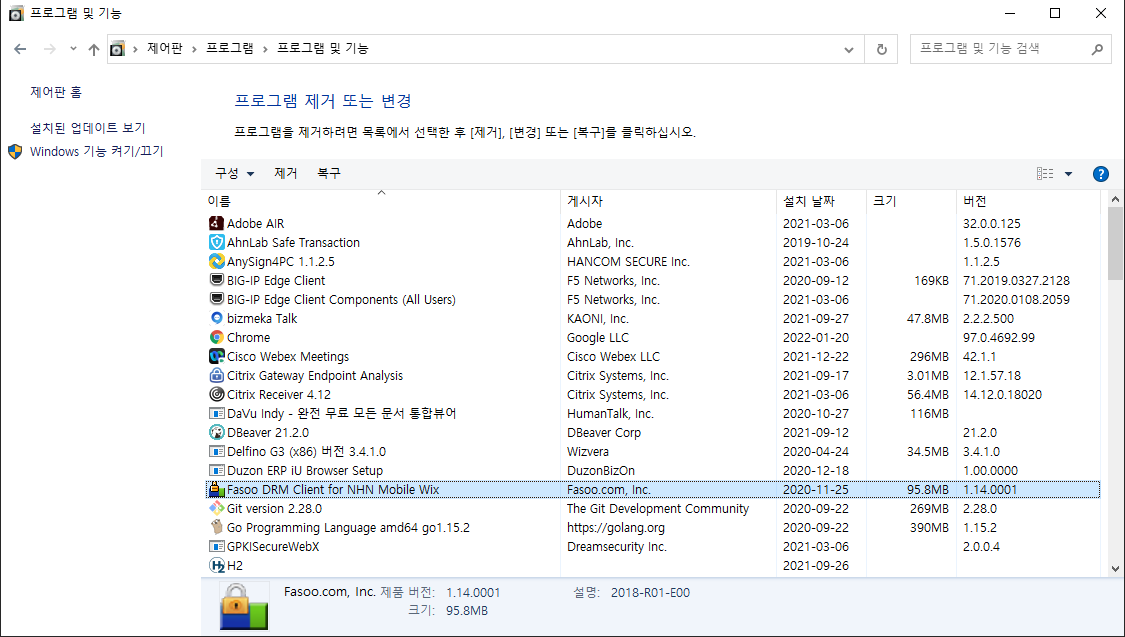
Task: Click the vertical scrollbar thumb of program list
Action: point(1115,245)
